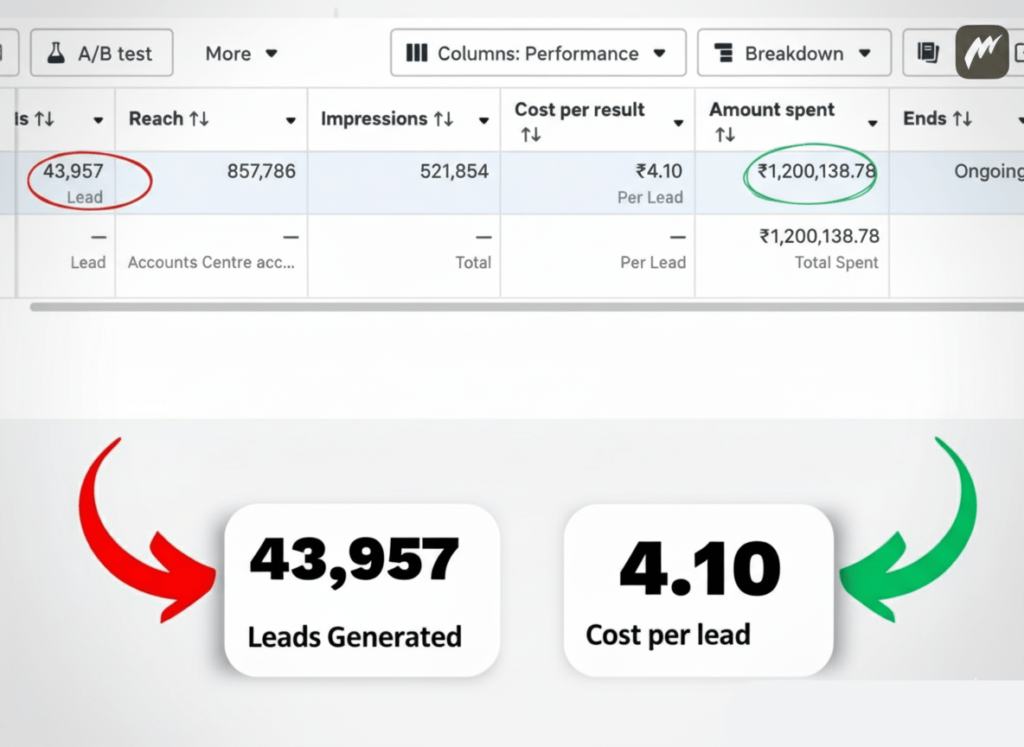The height and width of the screenshot is (747, 1024).
Task: Sort by Reach using its sort arrows
Action: click(198, 119)
